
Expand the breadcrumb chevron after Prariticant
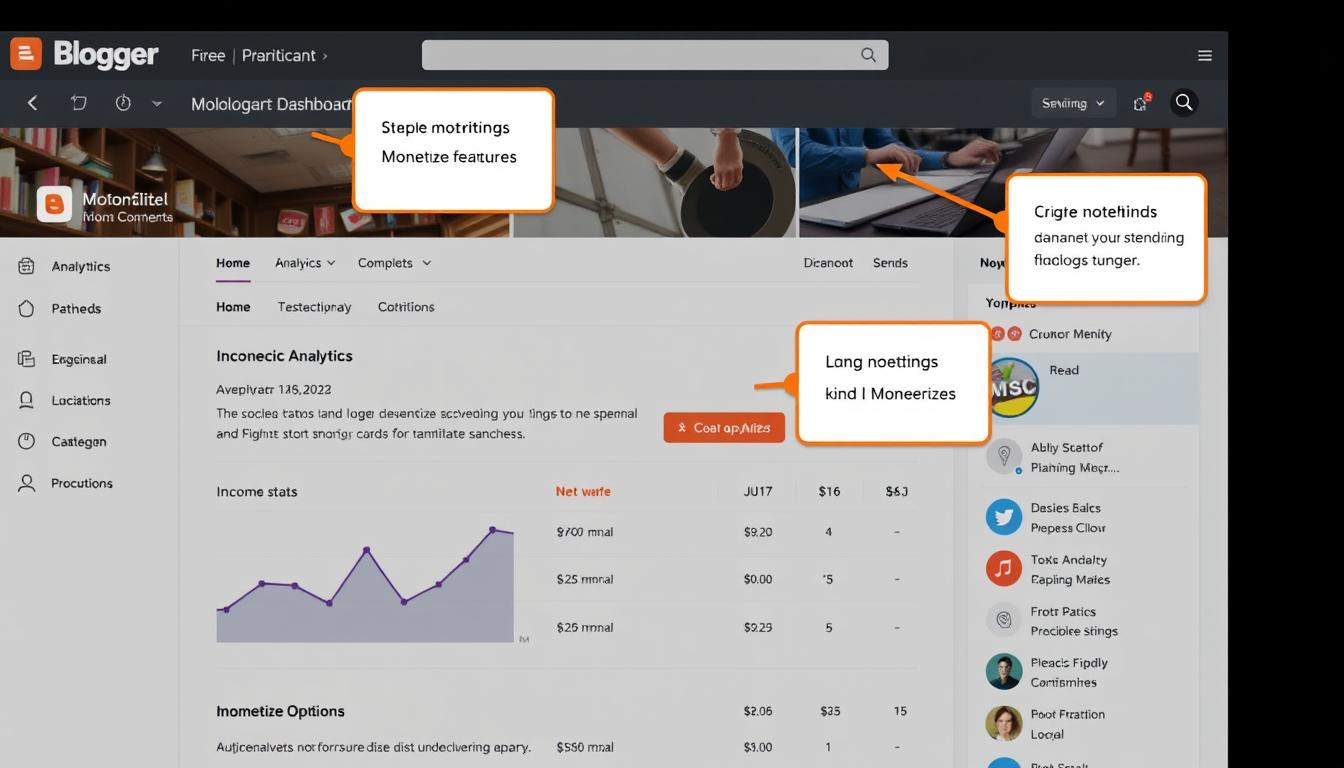(x=325, y=56)
